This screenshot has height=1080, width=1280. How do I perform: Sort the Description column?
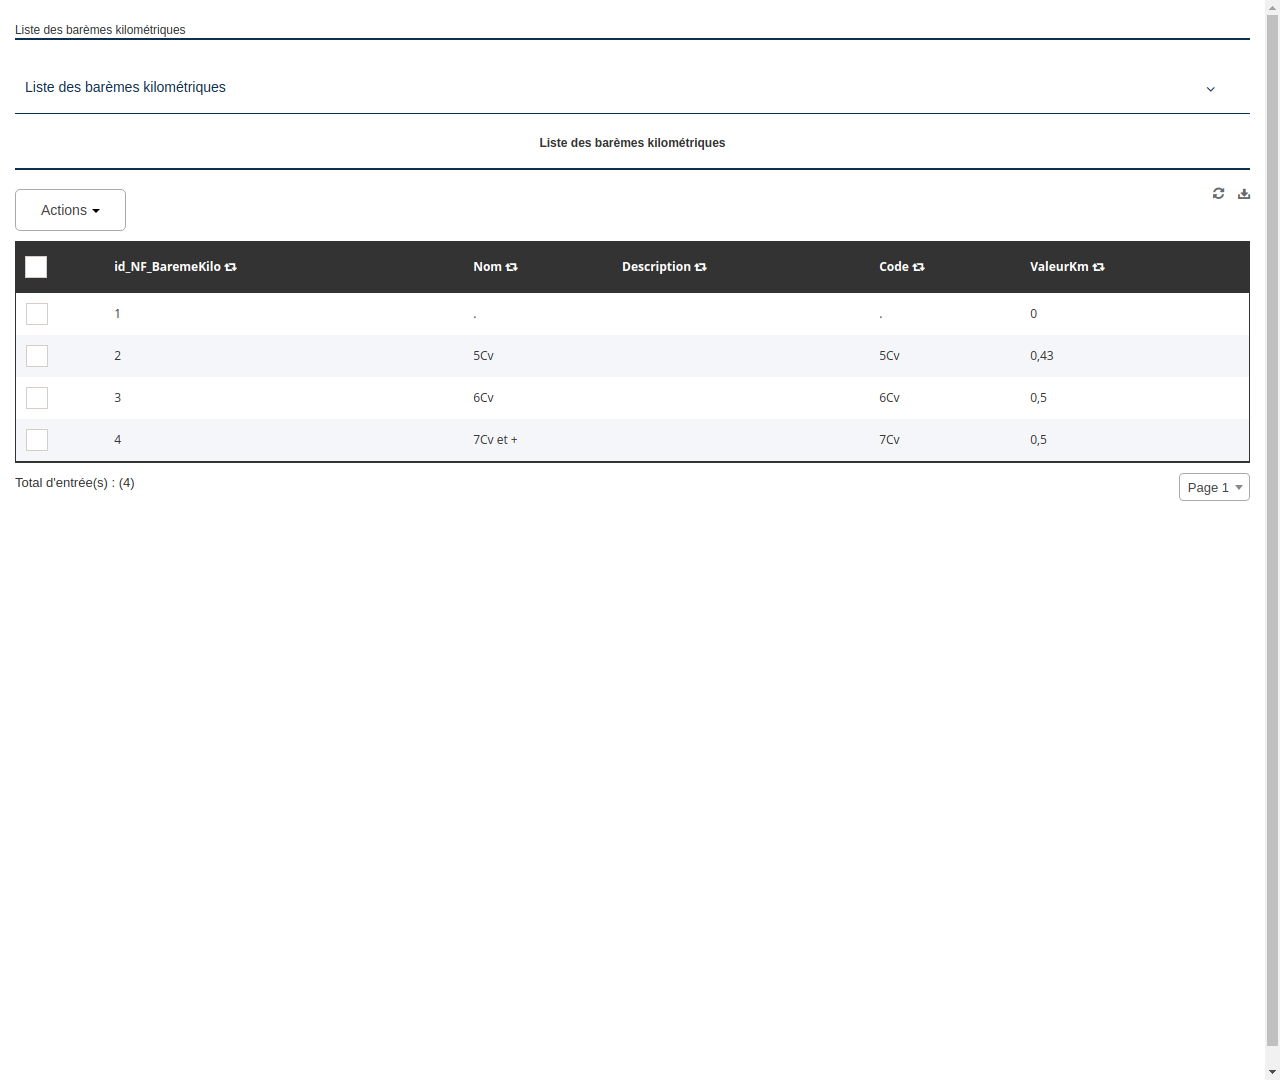[700, 267]
